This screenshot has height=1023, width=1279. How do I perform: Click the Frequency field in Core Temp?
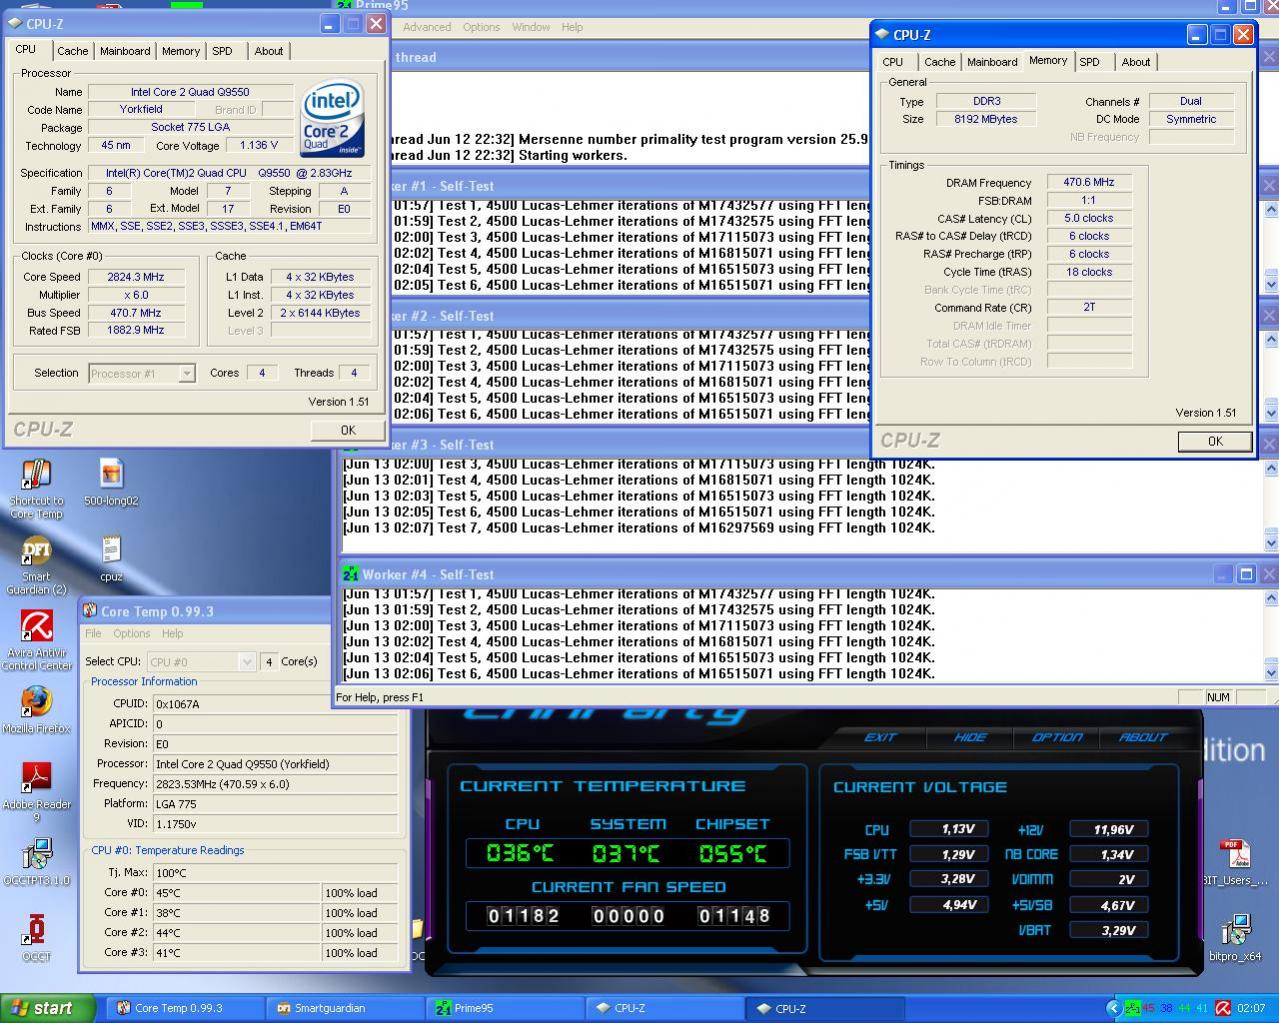(275, 784)
